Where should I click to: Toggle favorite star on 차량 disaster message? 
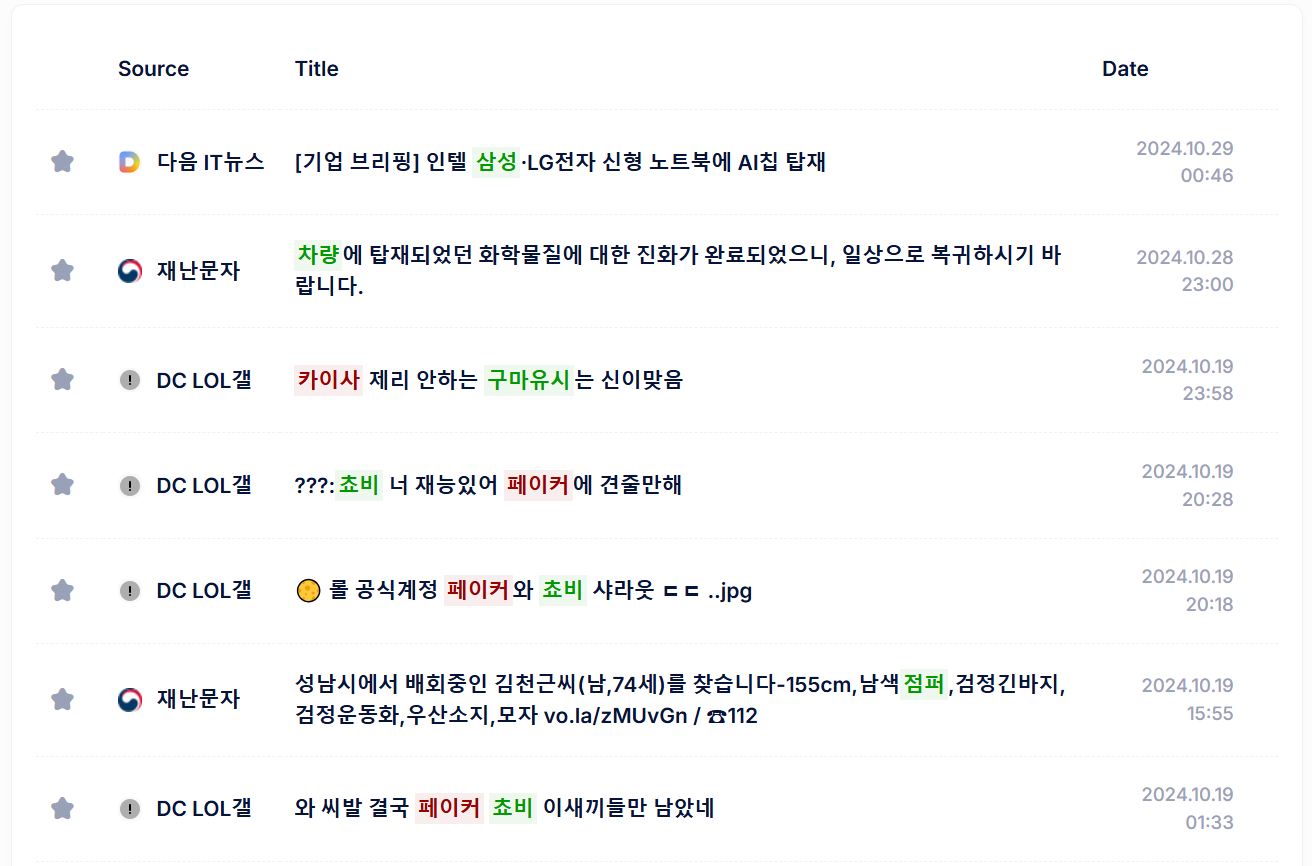tap(62, 271)
